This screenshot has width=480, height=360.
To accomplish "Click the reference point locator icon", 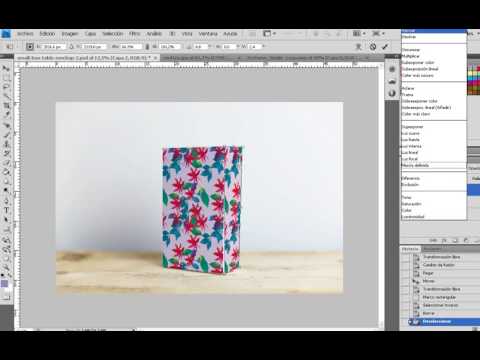I will coord(30,47).
